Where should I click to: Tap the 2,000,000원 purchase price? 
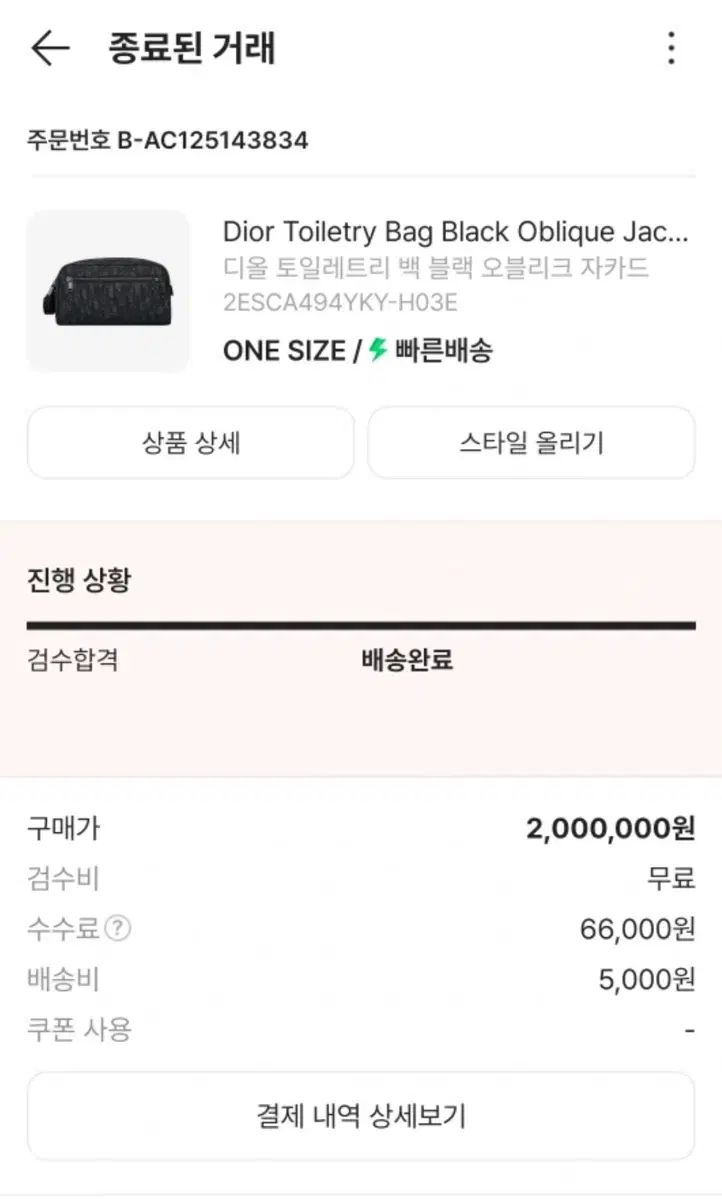point(610,828)
